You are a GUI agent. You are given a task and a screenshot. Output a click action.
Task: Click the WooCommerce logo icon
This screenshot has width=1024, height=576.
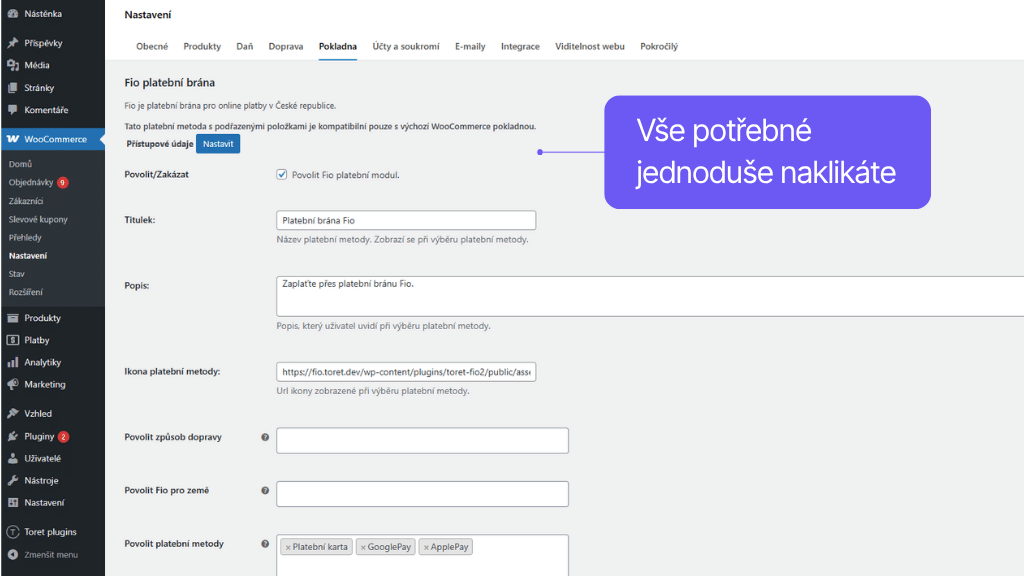click(12, 139)
